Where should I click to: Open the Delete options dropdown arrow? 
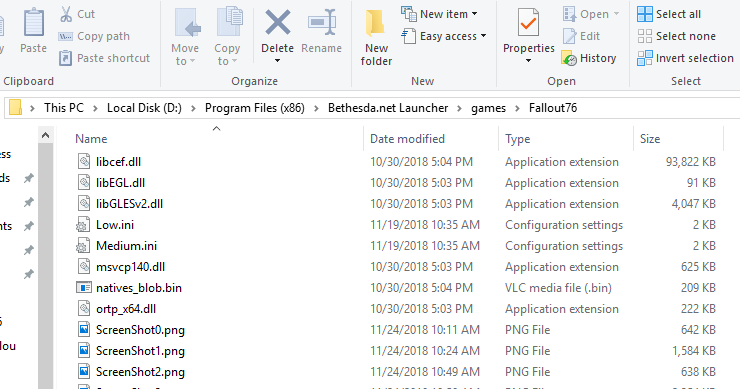[278, 60]
